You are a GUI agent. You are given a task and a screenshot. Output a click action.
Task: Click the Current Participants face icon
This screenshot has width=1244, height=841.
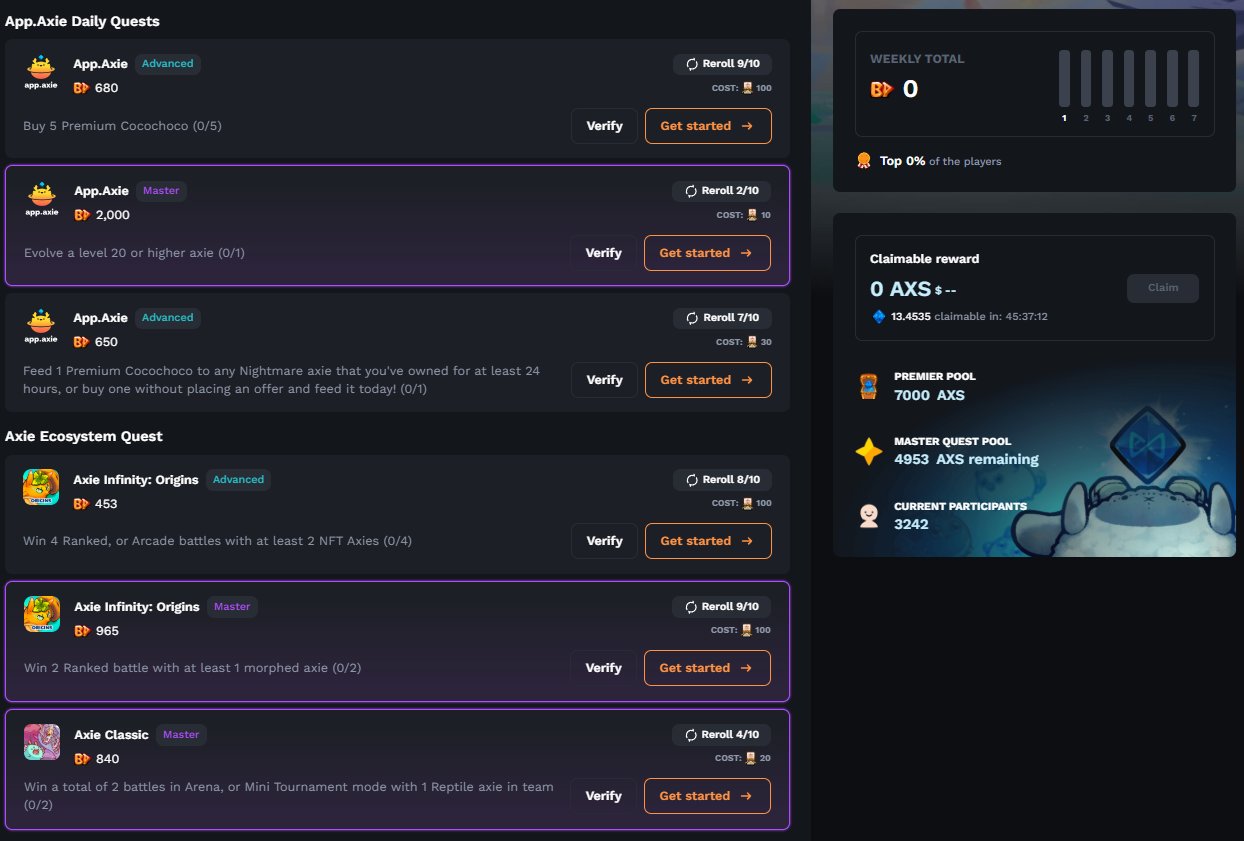[868, 516]
